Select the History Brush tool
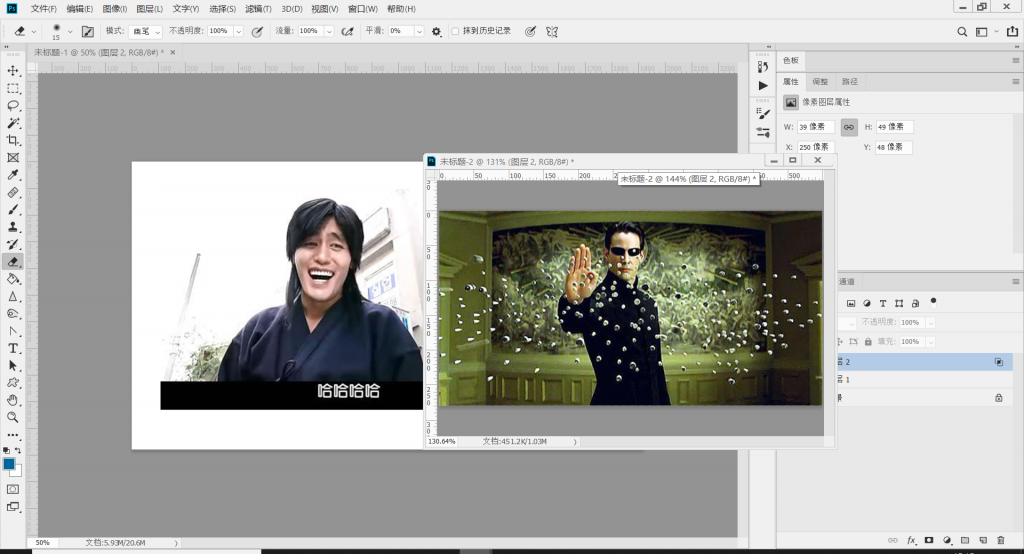Image resolution: width=1024 pixels, height=554 pixels. tap(13, 244)
